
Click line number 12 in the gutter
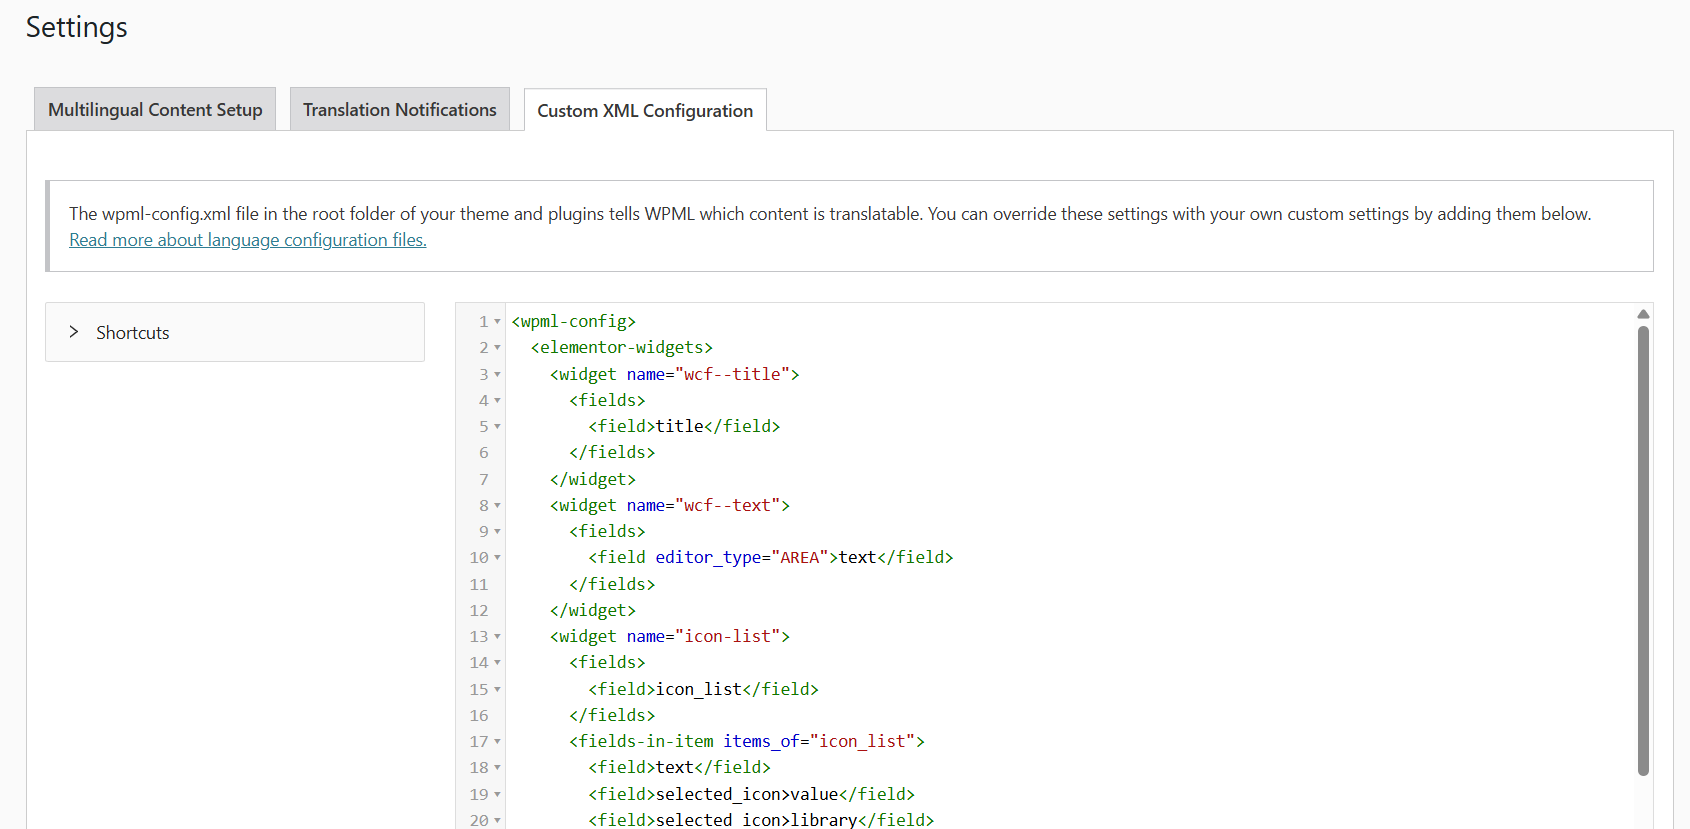(479, 610)
